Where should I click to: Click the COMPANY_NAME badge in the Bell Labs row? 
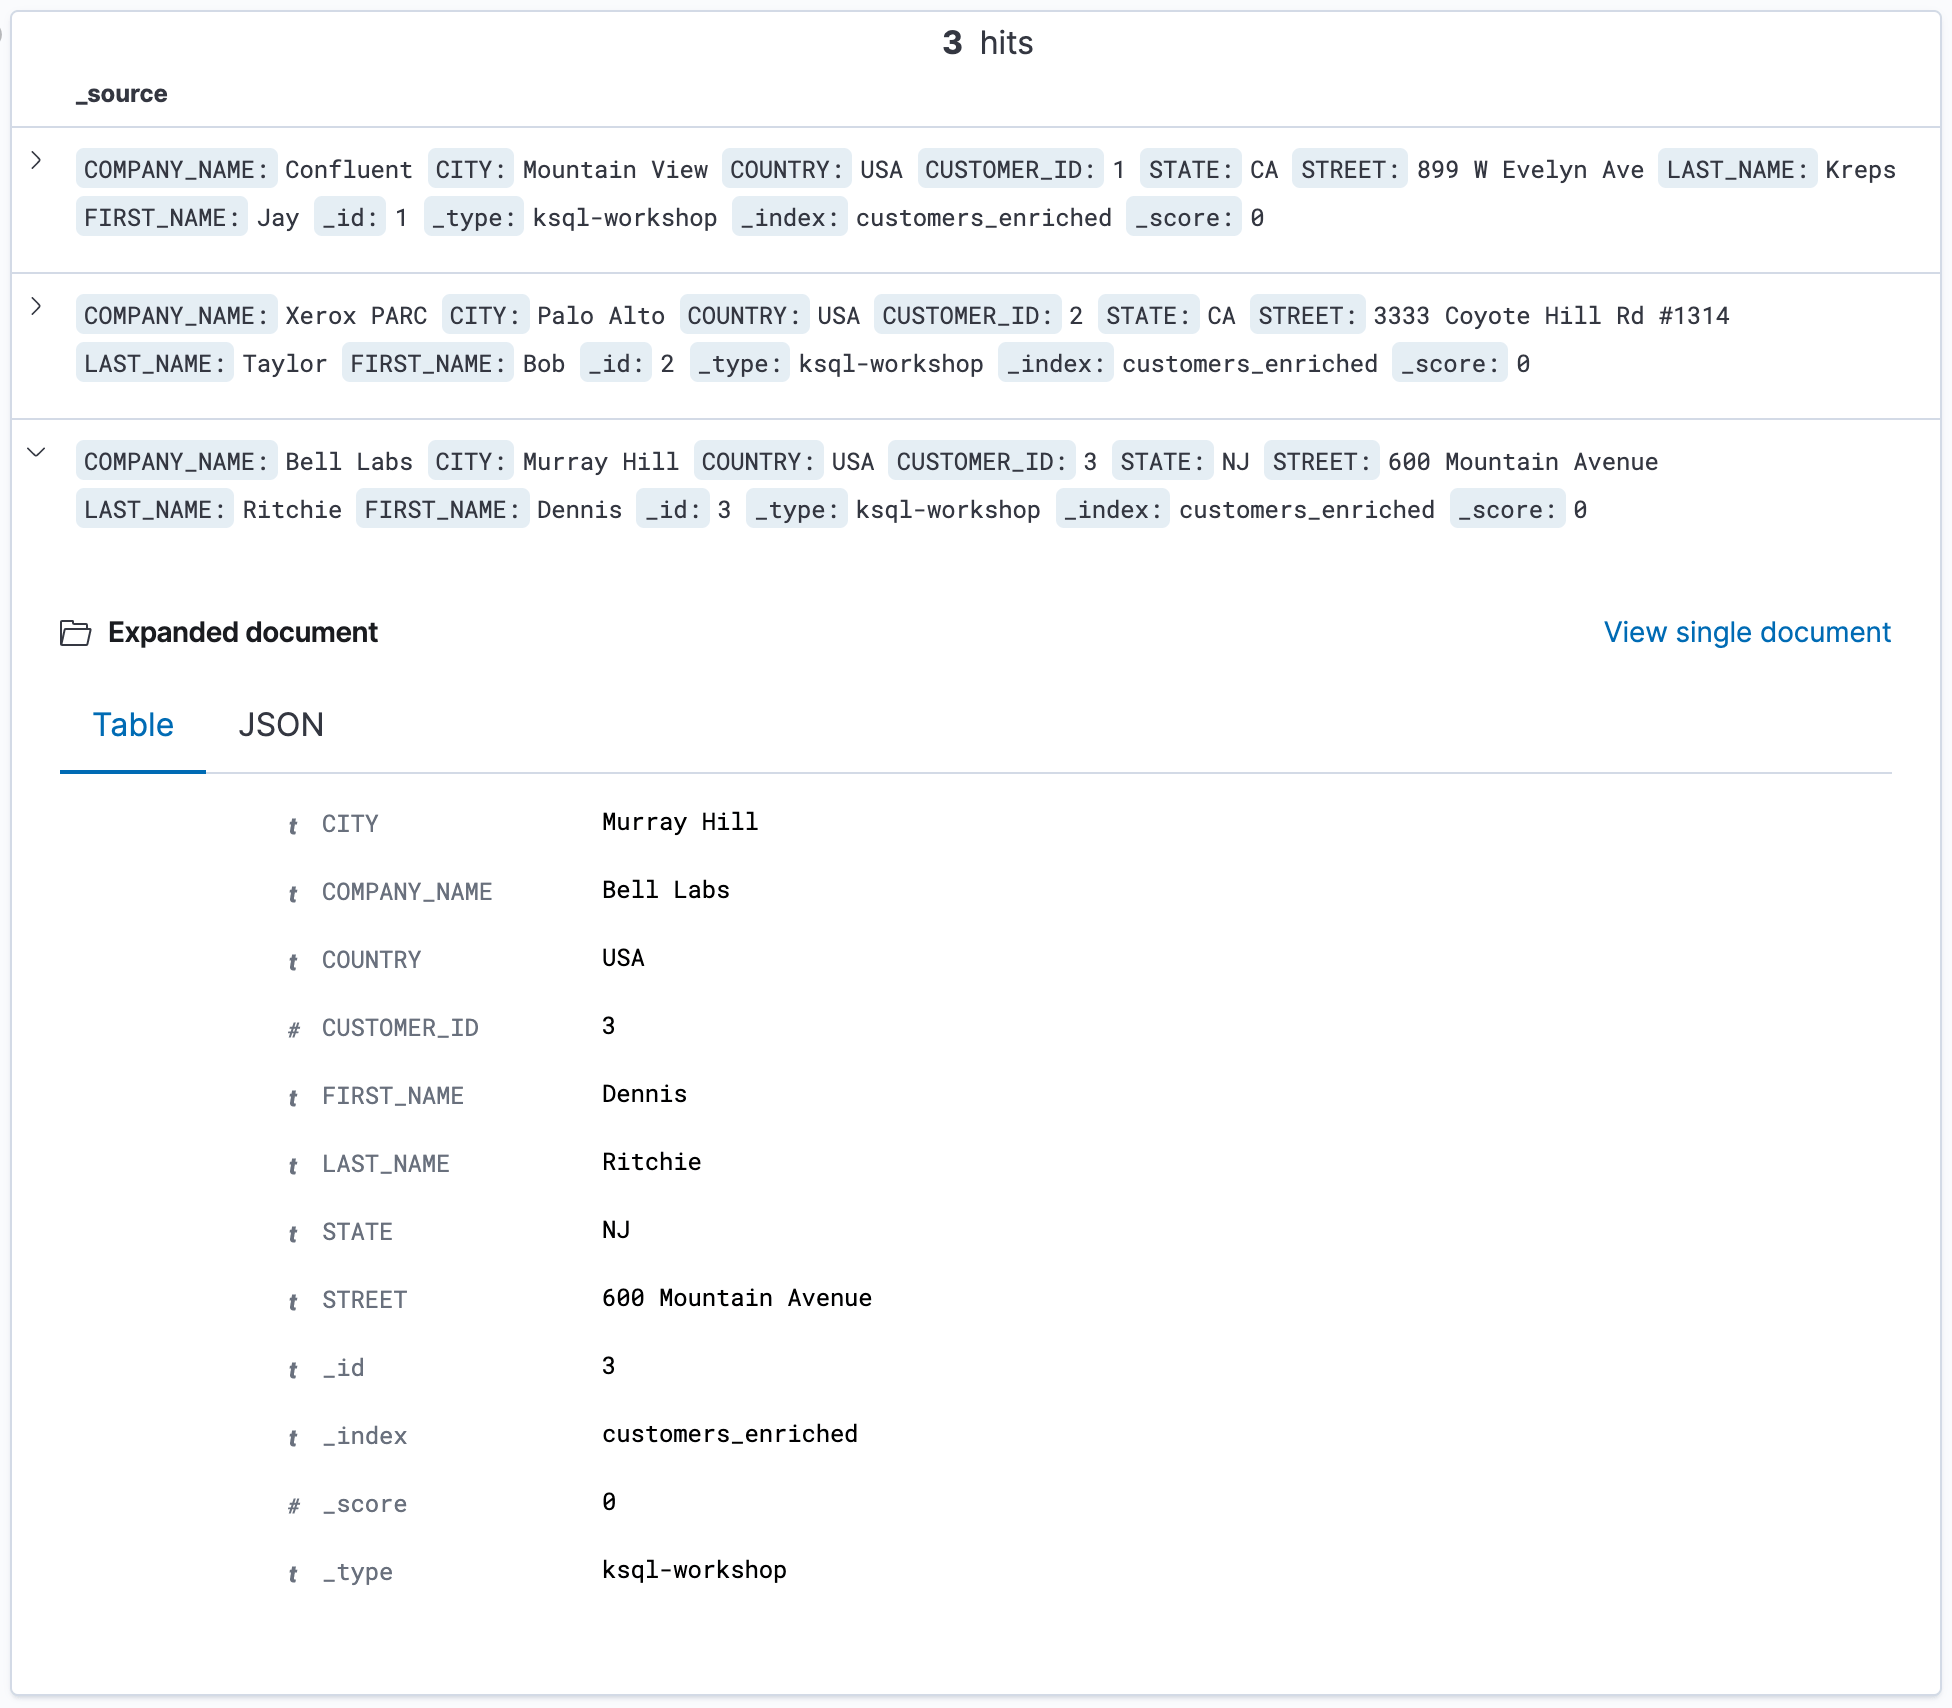[x=176, y=461]
